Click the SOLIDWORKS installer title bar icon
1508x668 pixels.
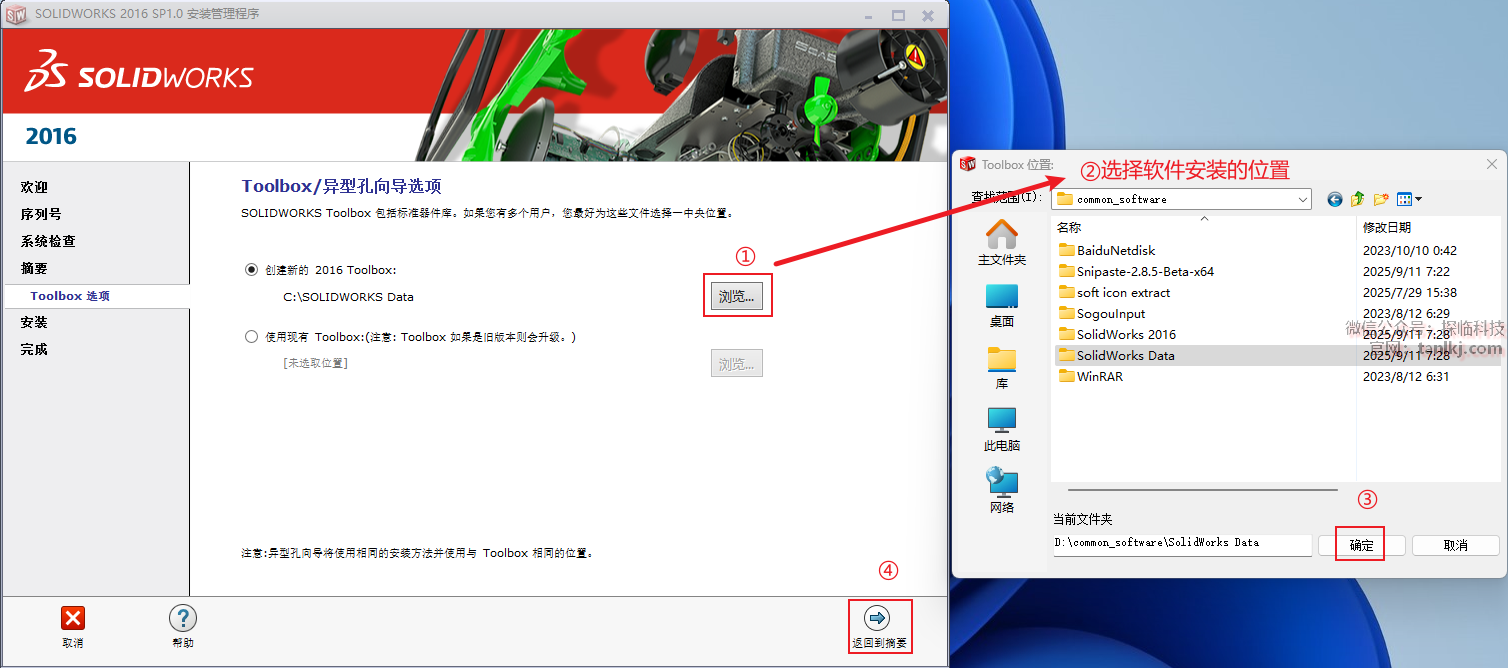click(17, 14)
